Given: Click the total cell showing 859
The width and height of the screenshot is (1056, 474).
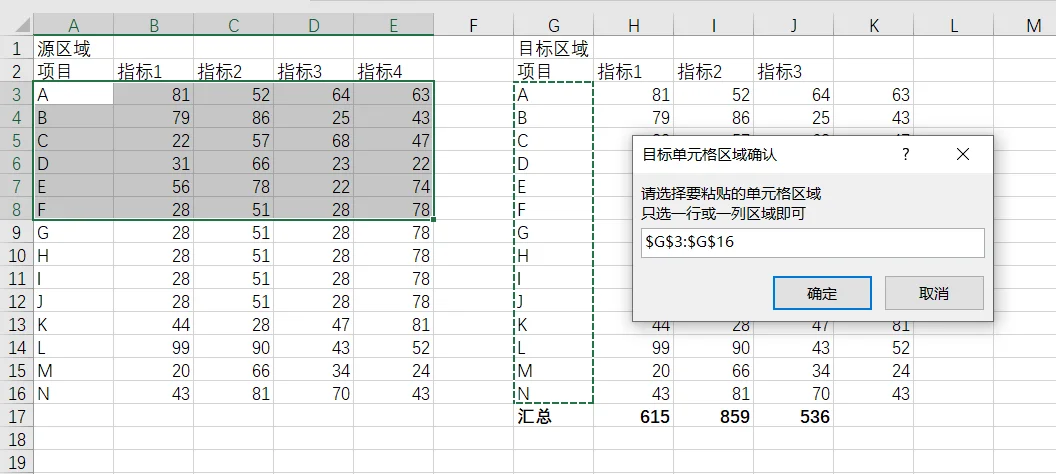Looking at the screenshot, I should [714, 416].
